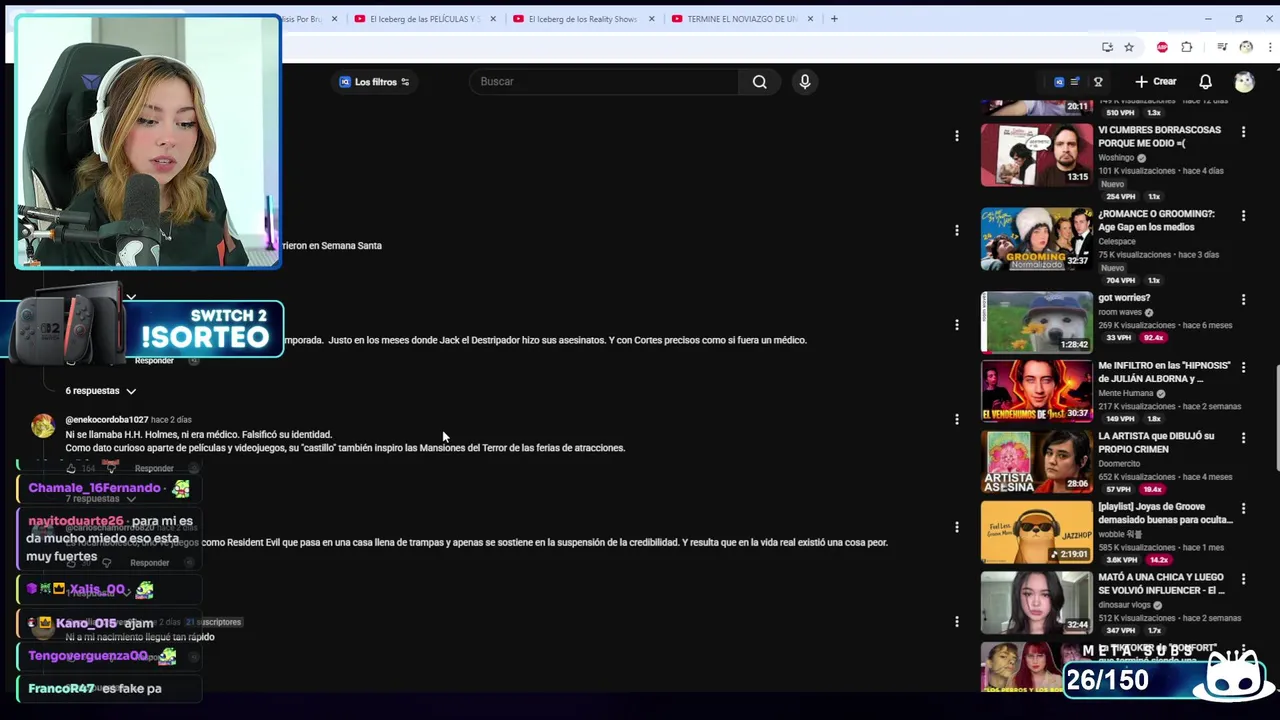The image size is (1280, 720).
Task: Click 'hace 2 días' timestamp of enekocordoba1027
Action: pos(171,420)
